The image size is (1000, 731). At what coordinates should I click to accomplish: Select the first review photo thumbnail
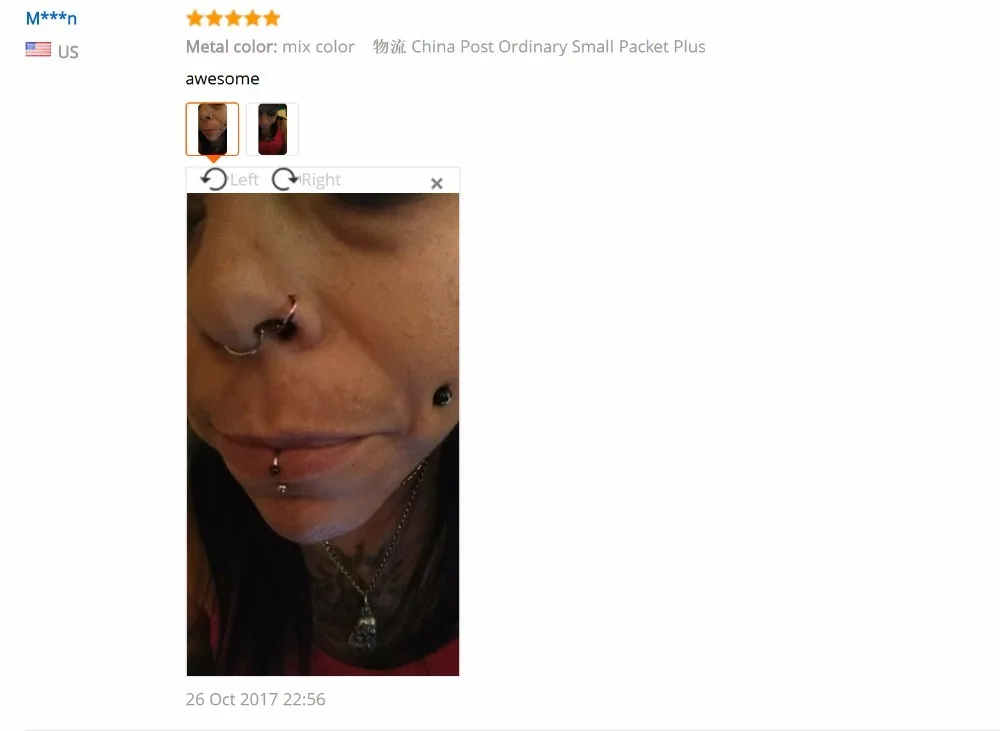pyautogui.click(x=212, y=129)
